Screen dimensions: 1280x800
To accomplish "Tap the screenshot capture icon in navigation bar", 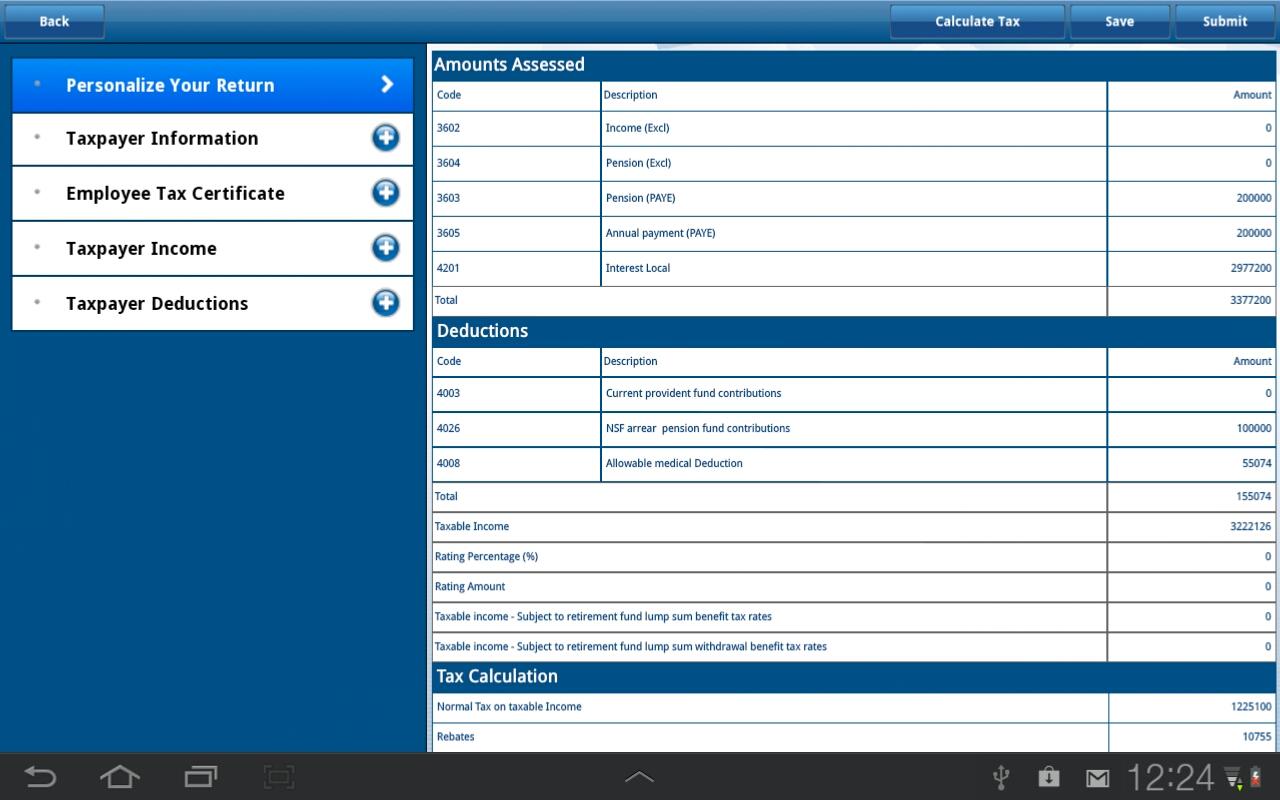I will pyautogui.click(x=279, y=777).
